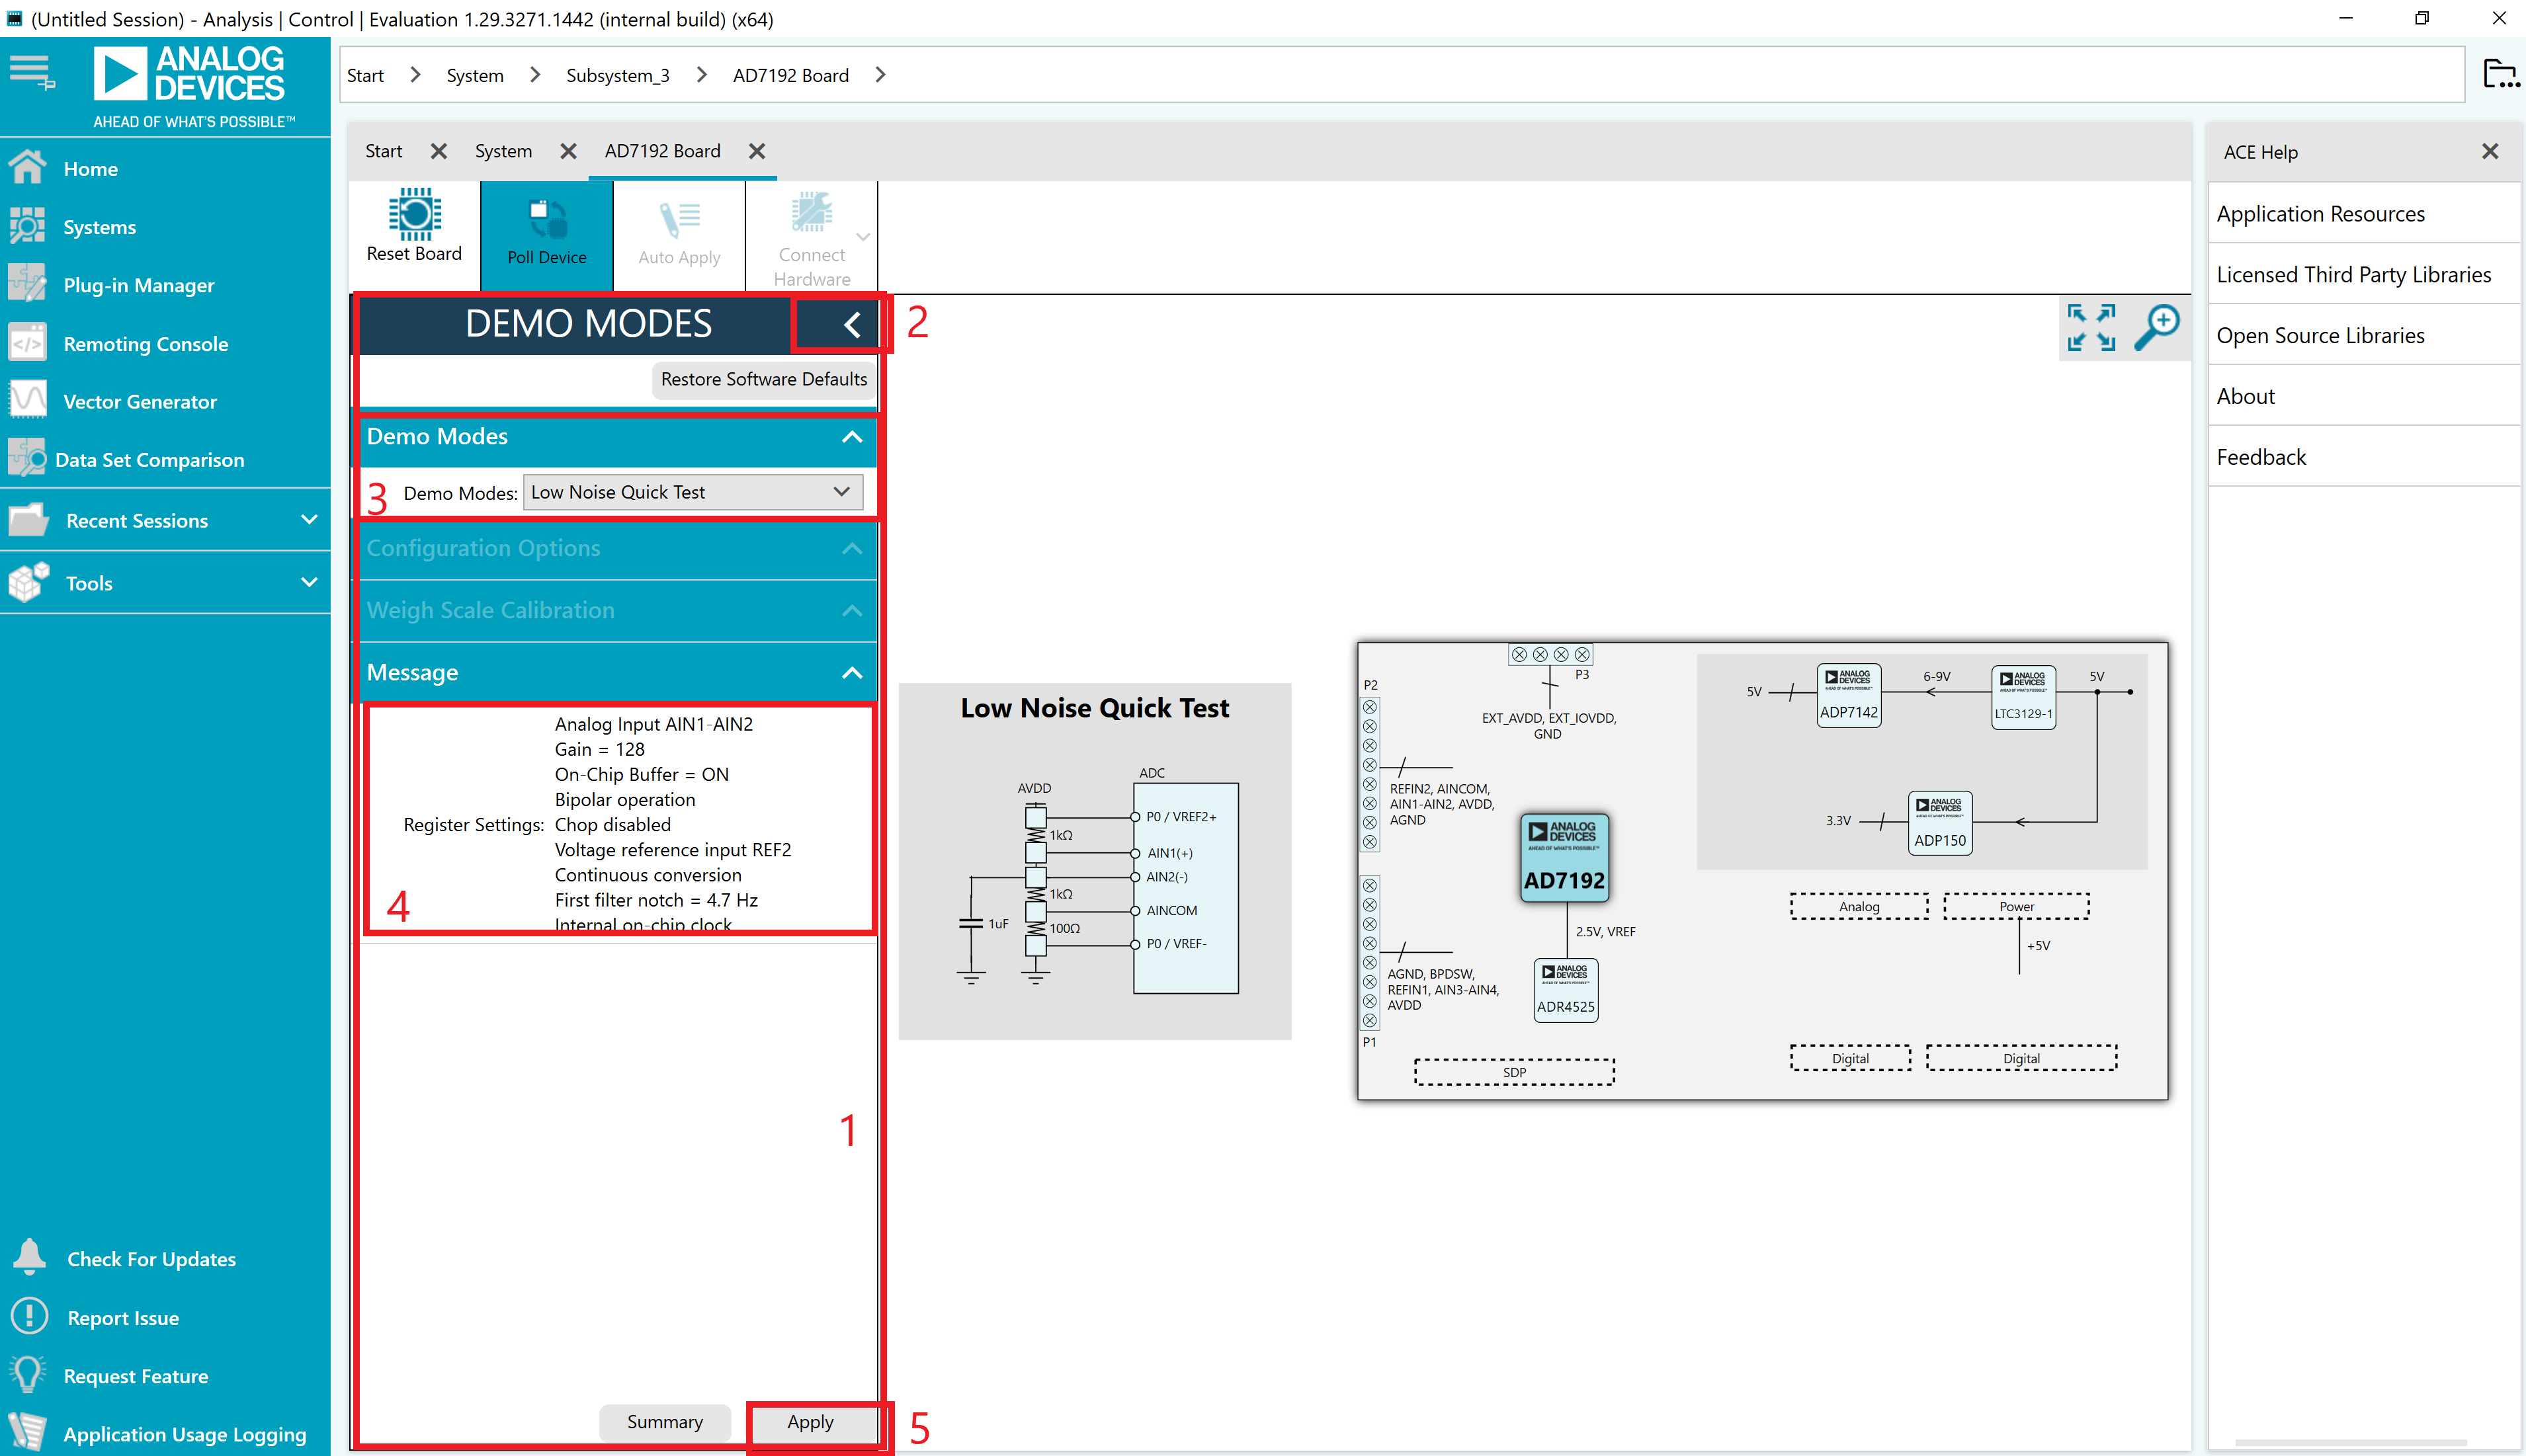Viewport: 2526px width, 1456px height.
Task: Click the fit-to-view arrows icon
Action: 2091,327
